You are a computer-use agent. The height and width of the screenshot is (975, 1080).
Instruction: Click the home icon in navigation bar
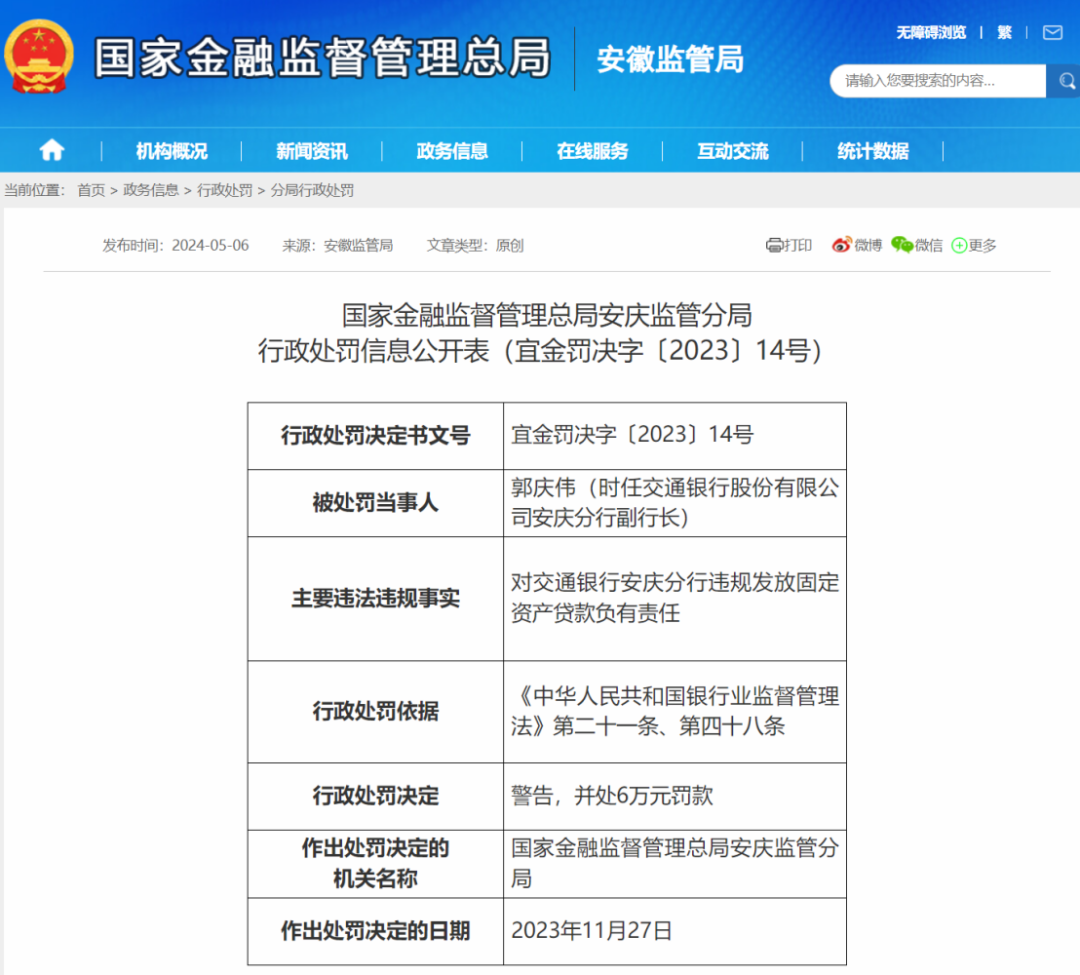pyautogui.click(x=52, y=151)
